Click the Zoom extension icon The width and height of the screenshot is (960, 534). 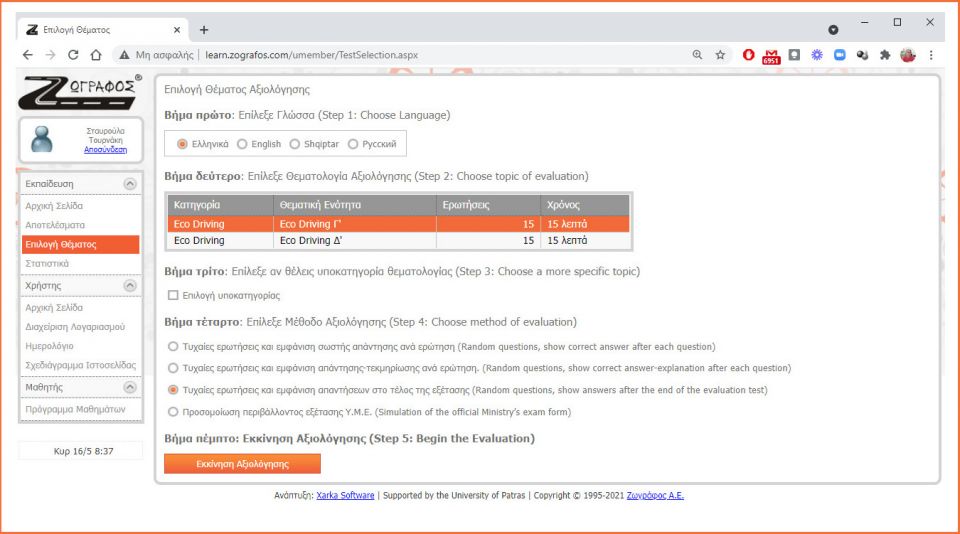point(839,56)
